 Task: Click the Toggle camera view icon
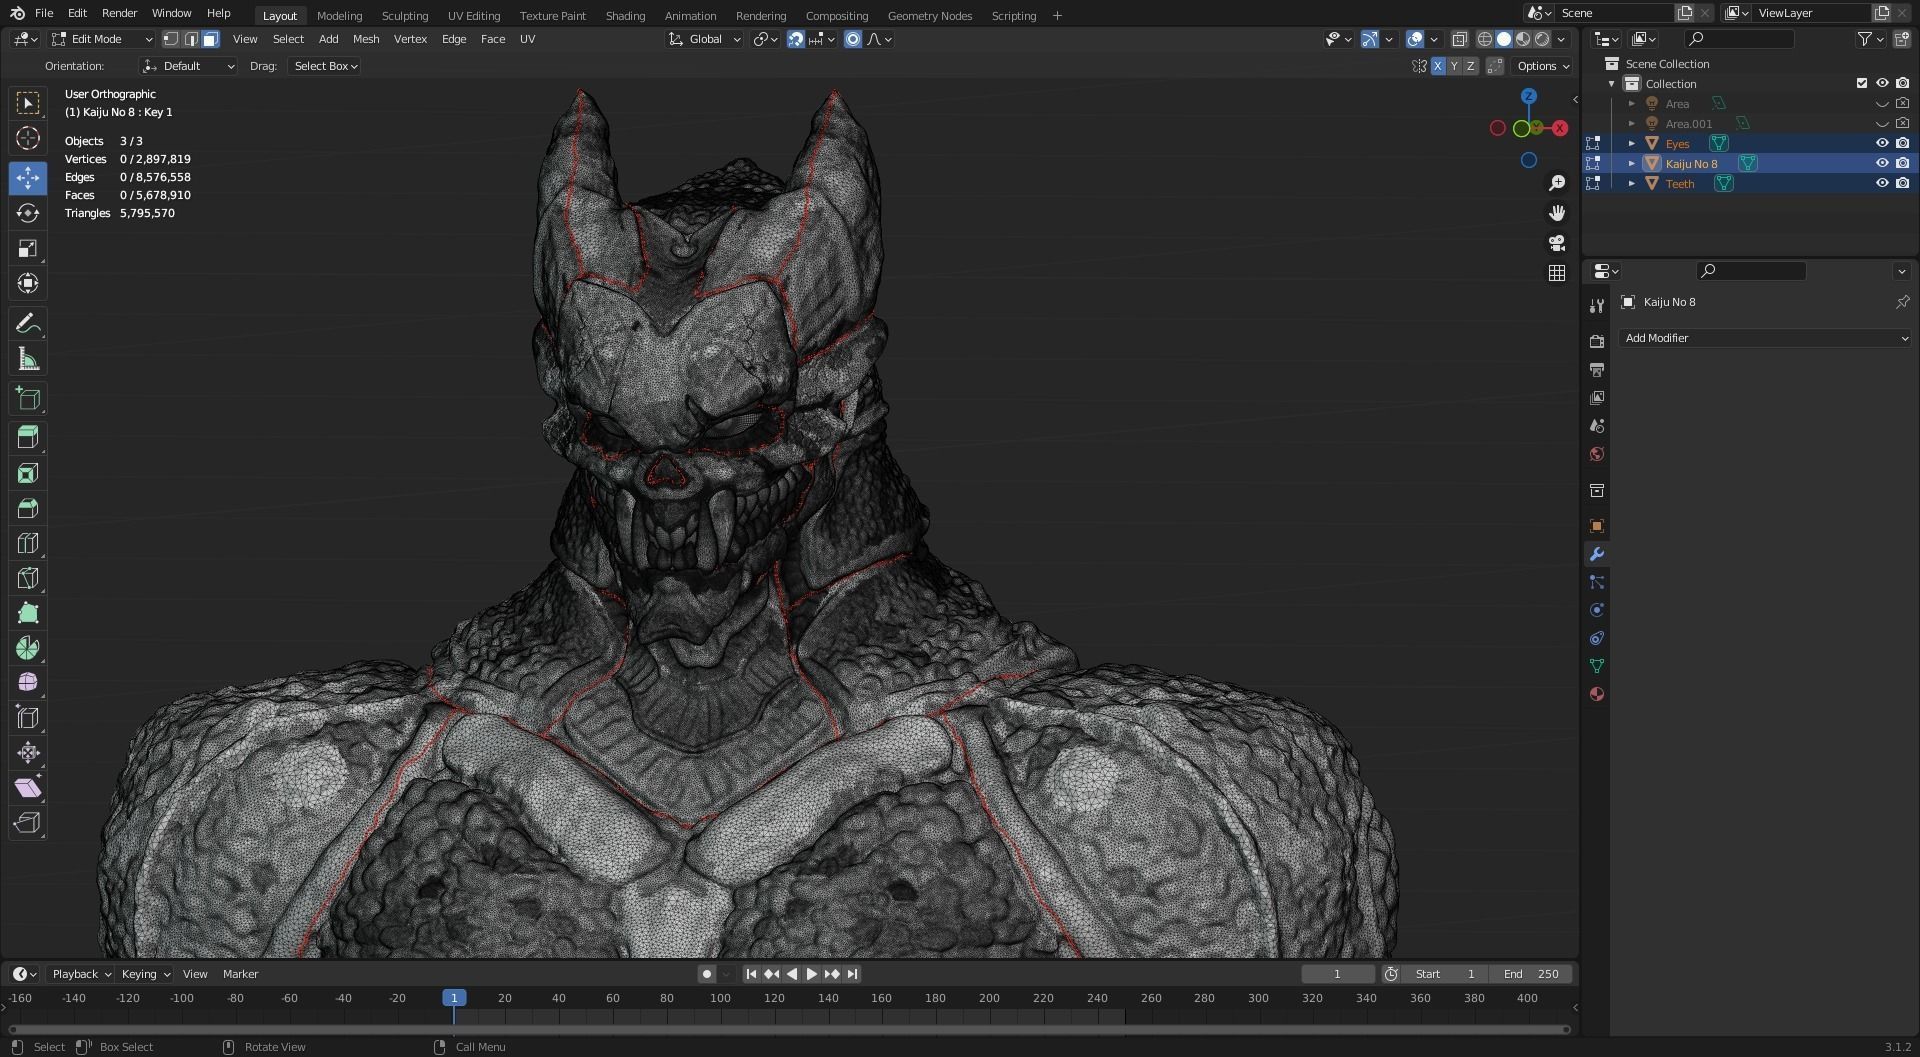(x=1557, y=243)
